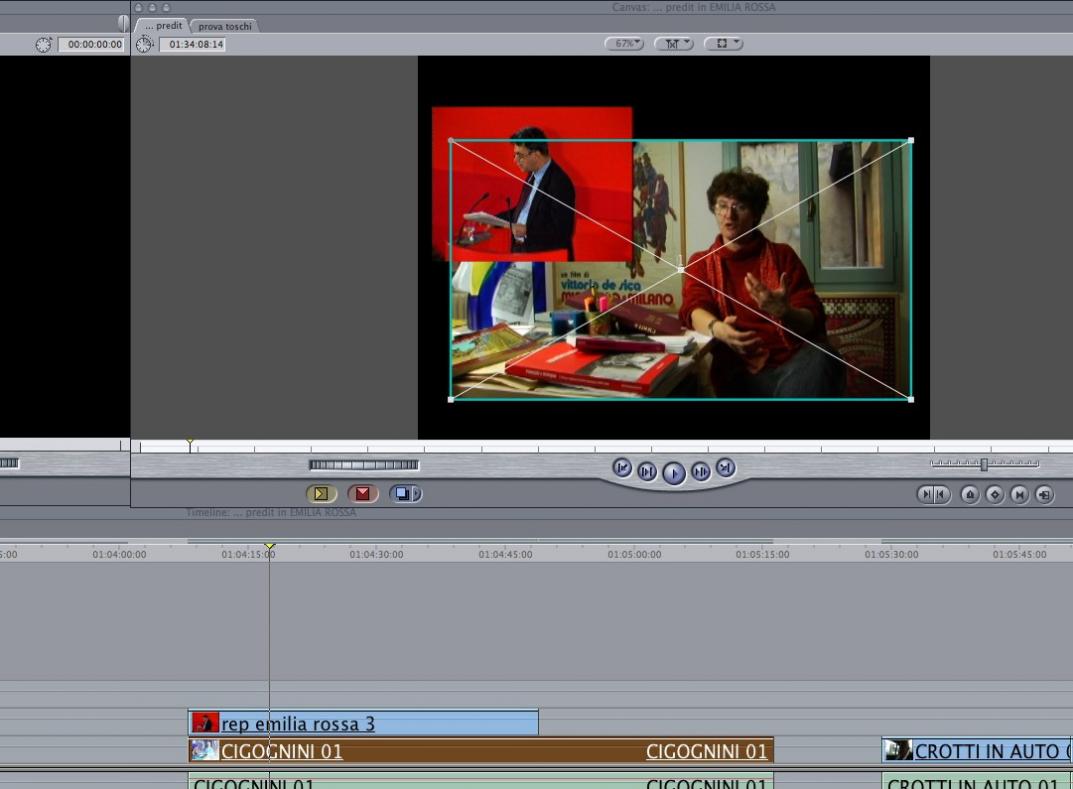Click the Canvas duration clock icon

coord(144,44)
